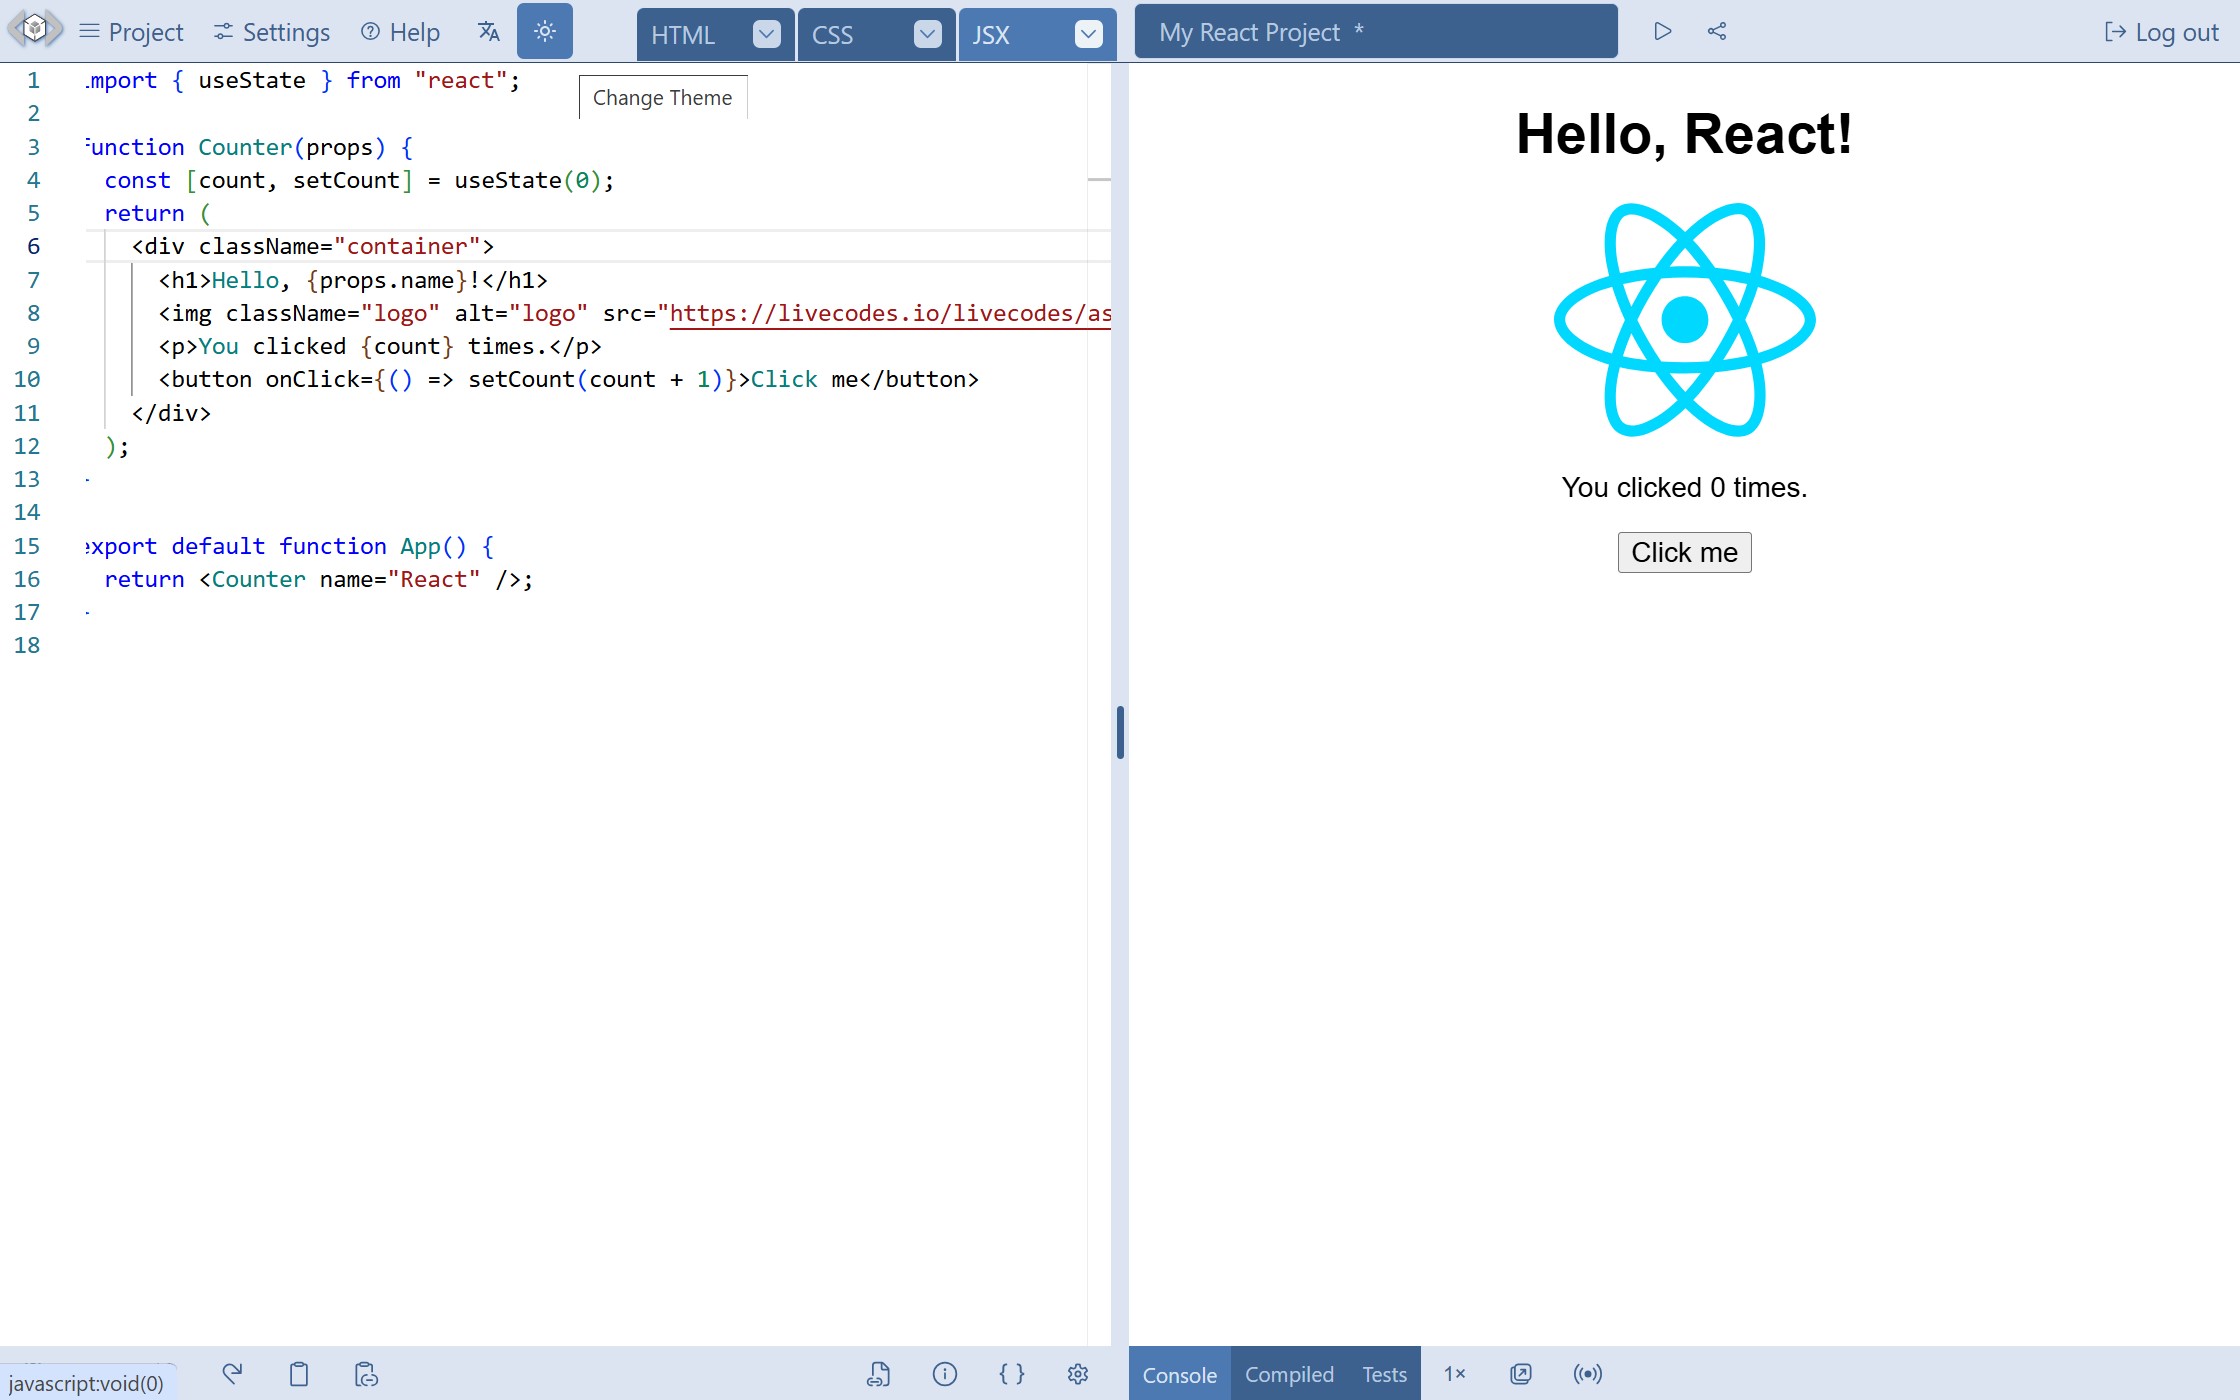Open the Project menu

pyautogui.click(x=130, y=31)
